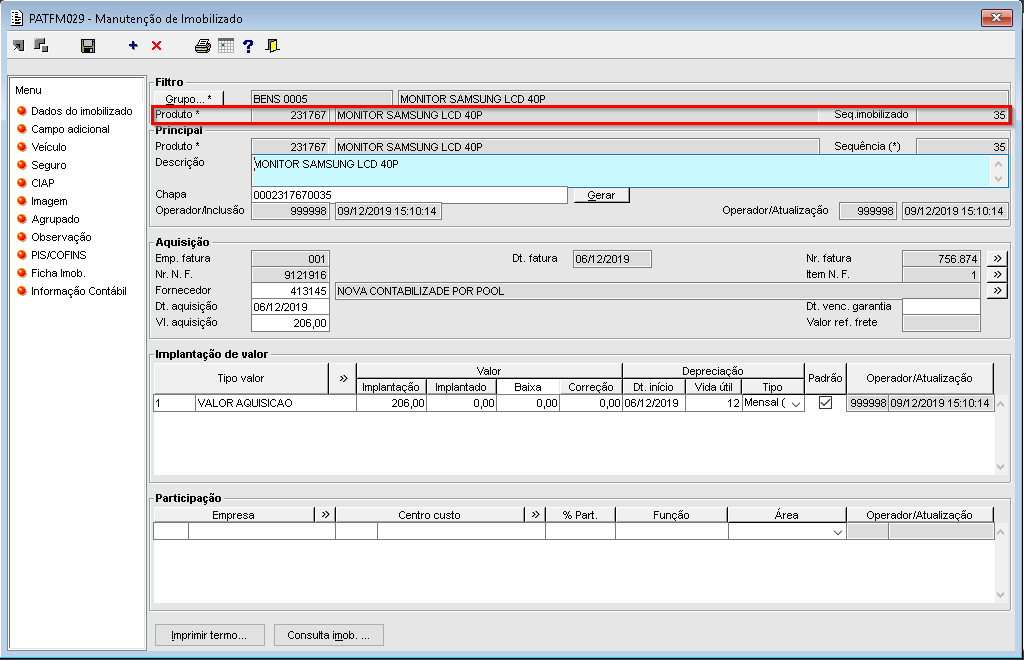
Task: Select Informação Contábil from the menu
Action: pyautogui.click(x=78, y=291)
